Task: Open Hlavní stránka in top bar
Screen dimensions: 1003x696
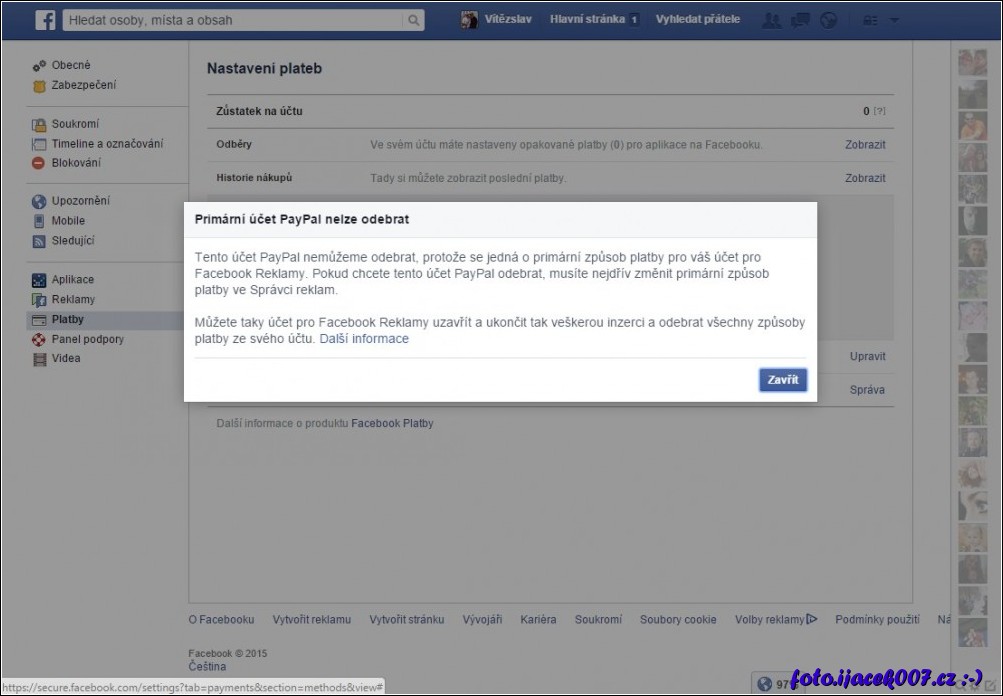Action: point(587,19)
